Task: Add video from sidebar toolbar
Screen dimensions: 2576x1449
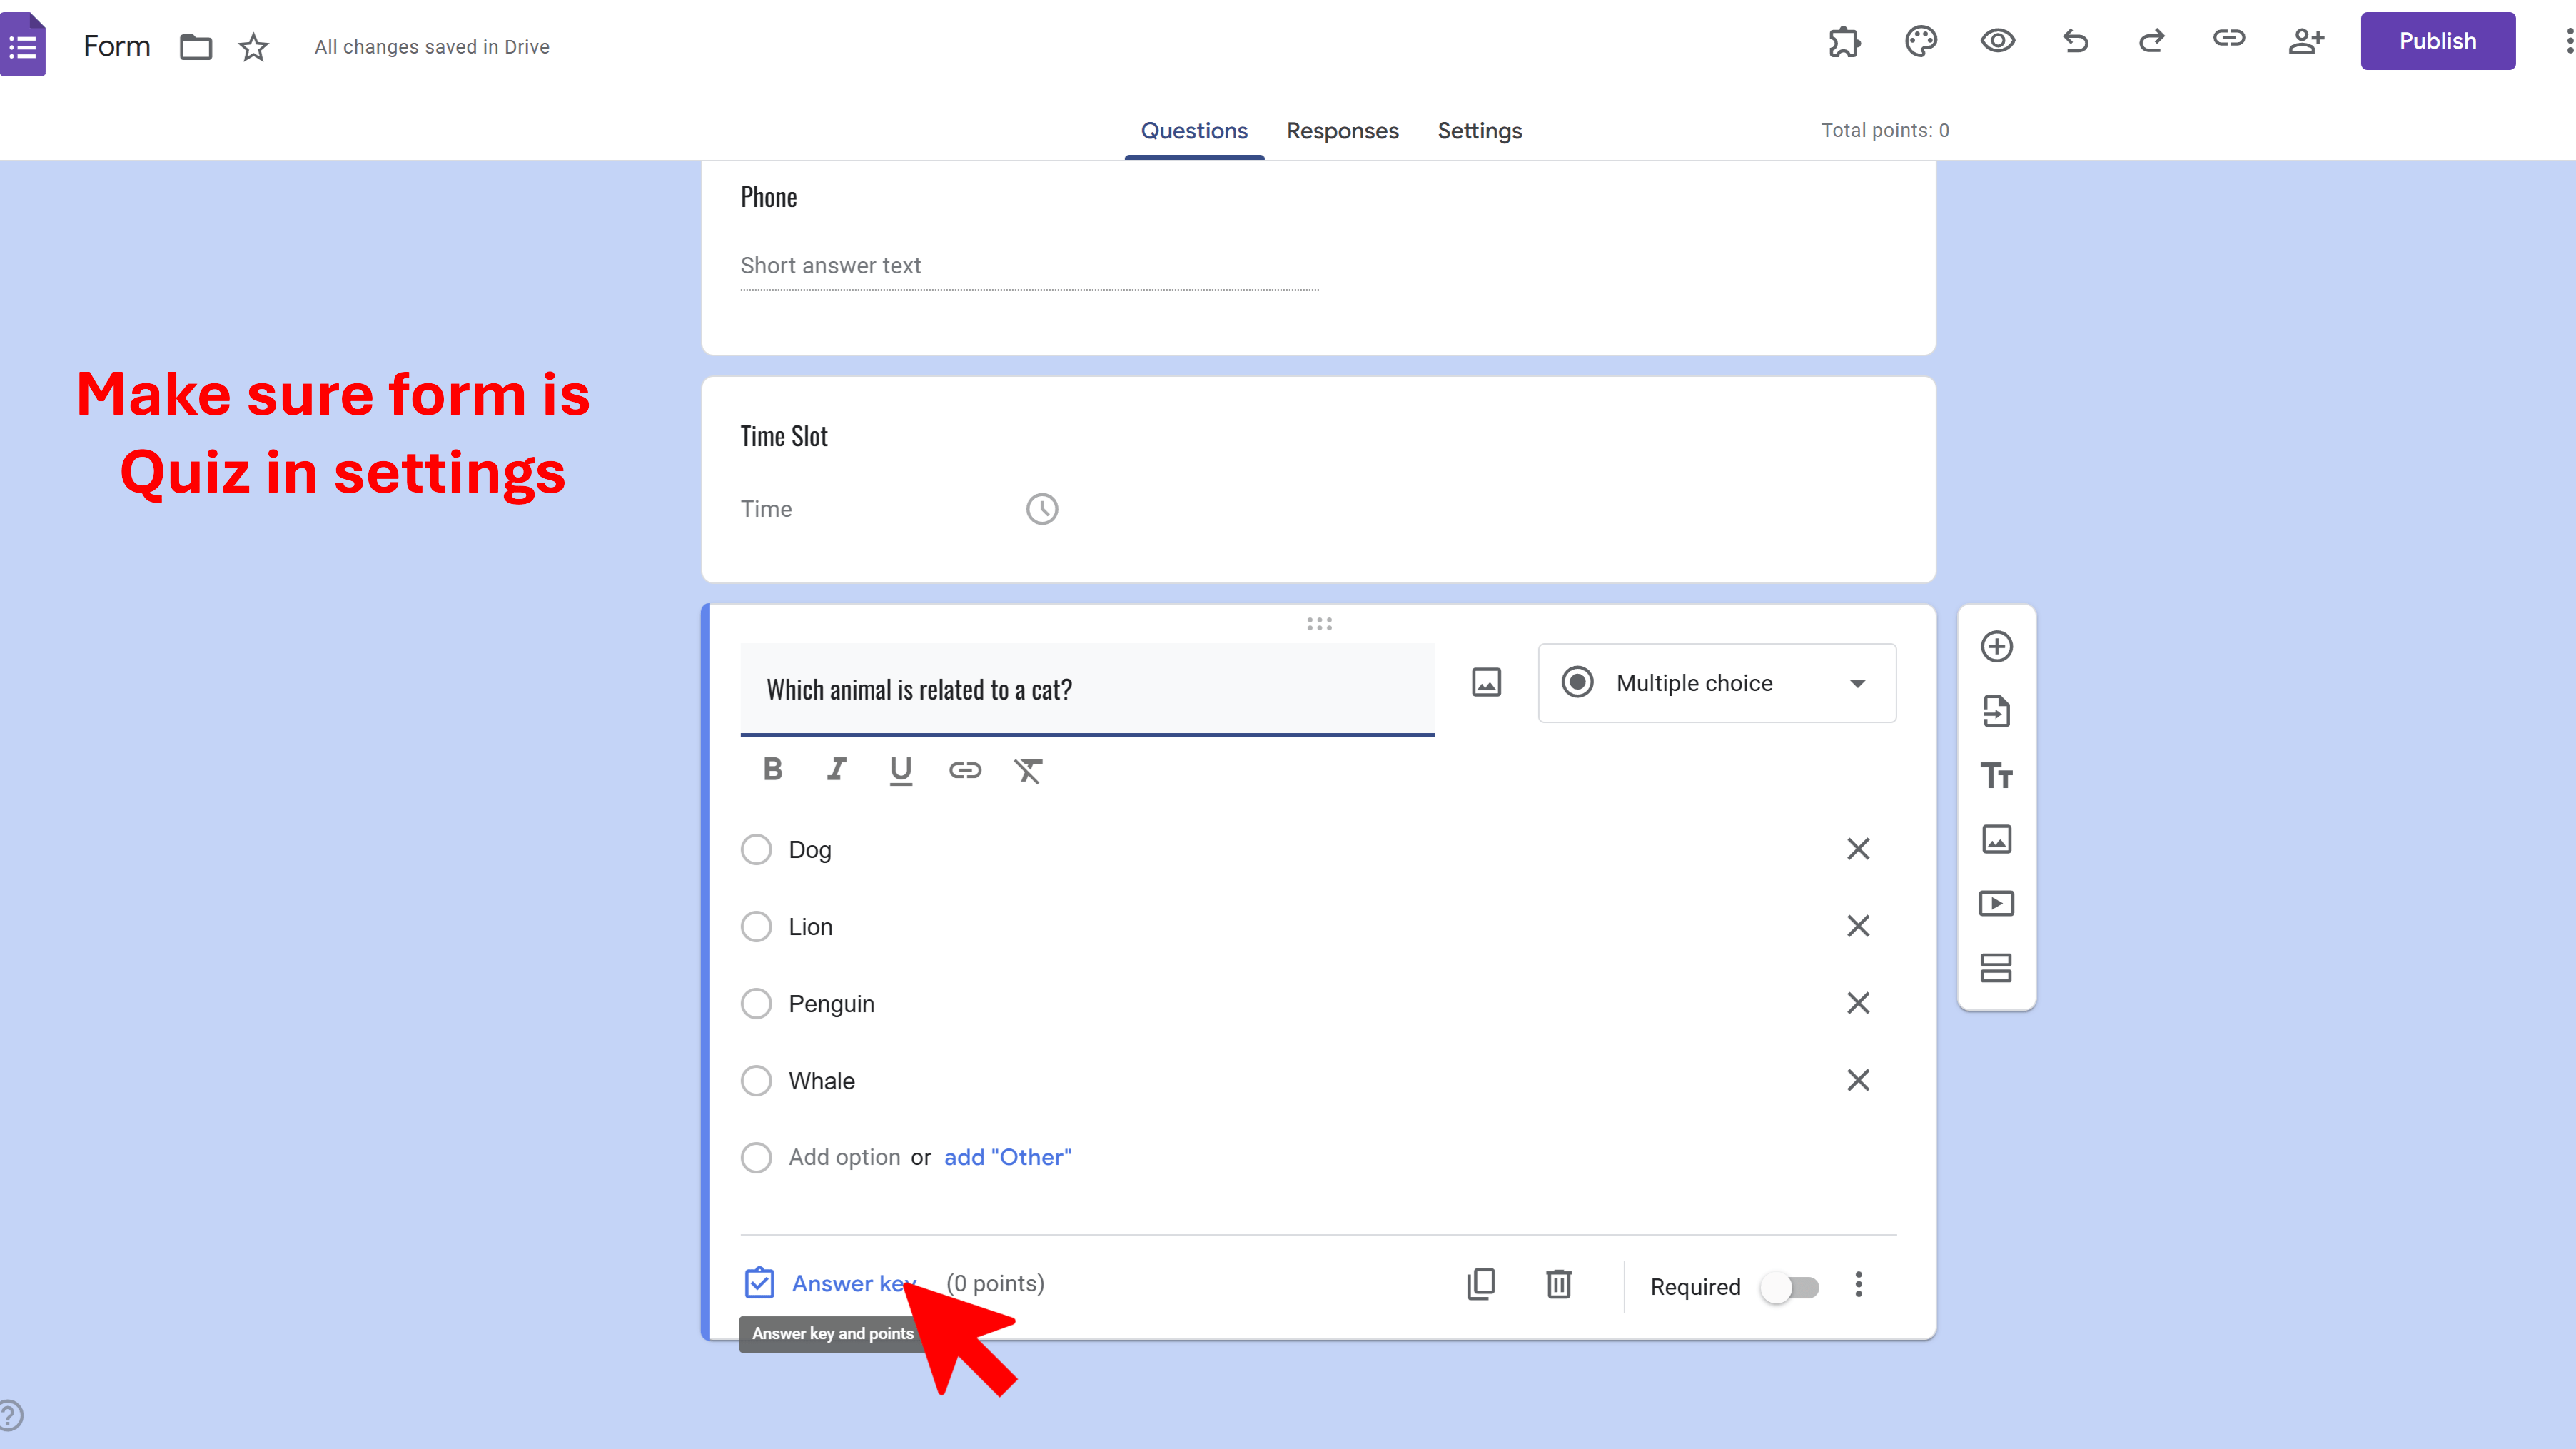Action: pyautogui.click(x=1996, y=903)
